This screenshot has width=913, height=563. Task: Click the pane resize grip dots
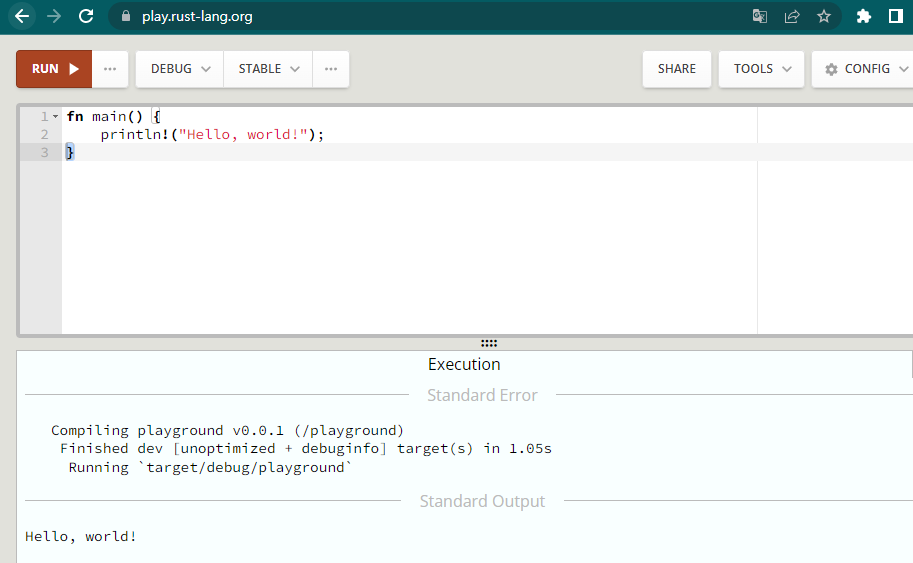point(489,343)
